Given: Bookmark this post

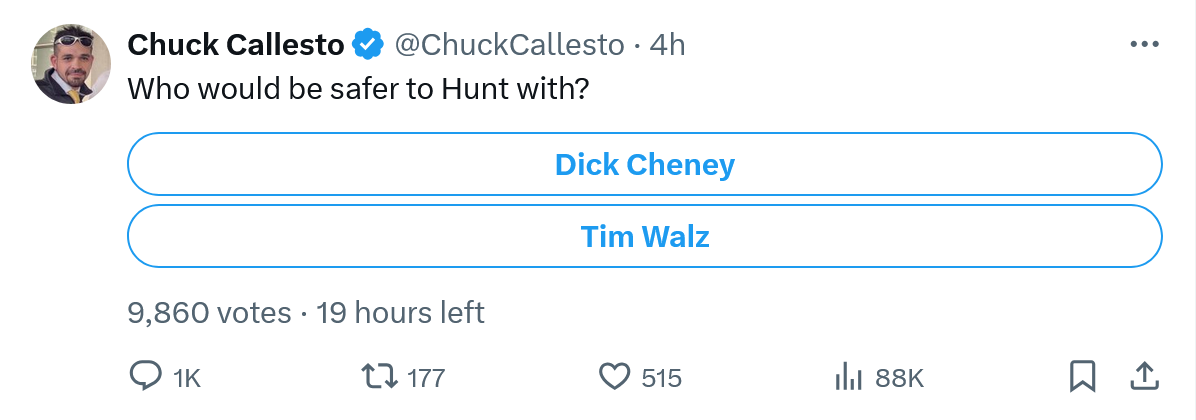Looking at the screenshot, I should tap(1082, 377).
